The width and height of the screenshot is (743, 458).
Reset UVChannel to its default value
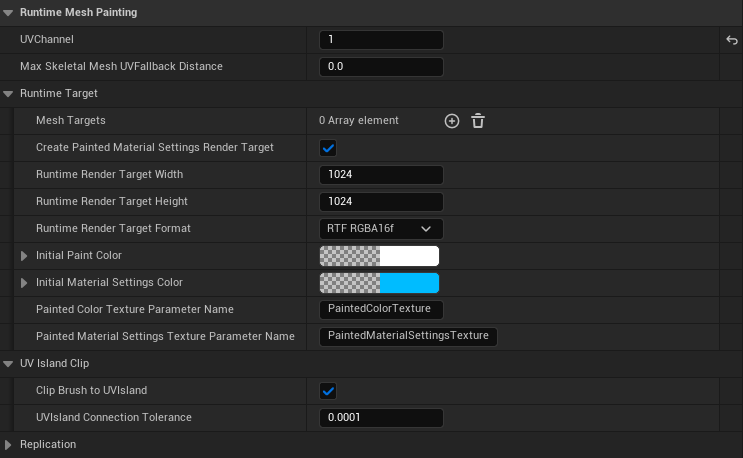[732, 40]
